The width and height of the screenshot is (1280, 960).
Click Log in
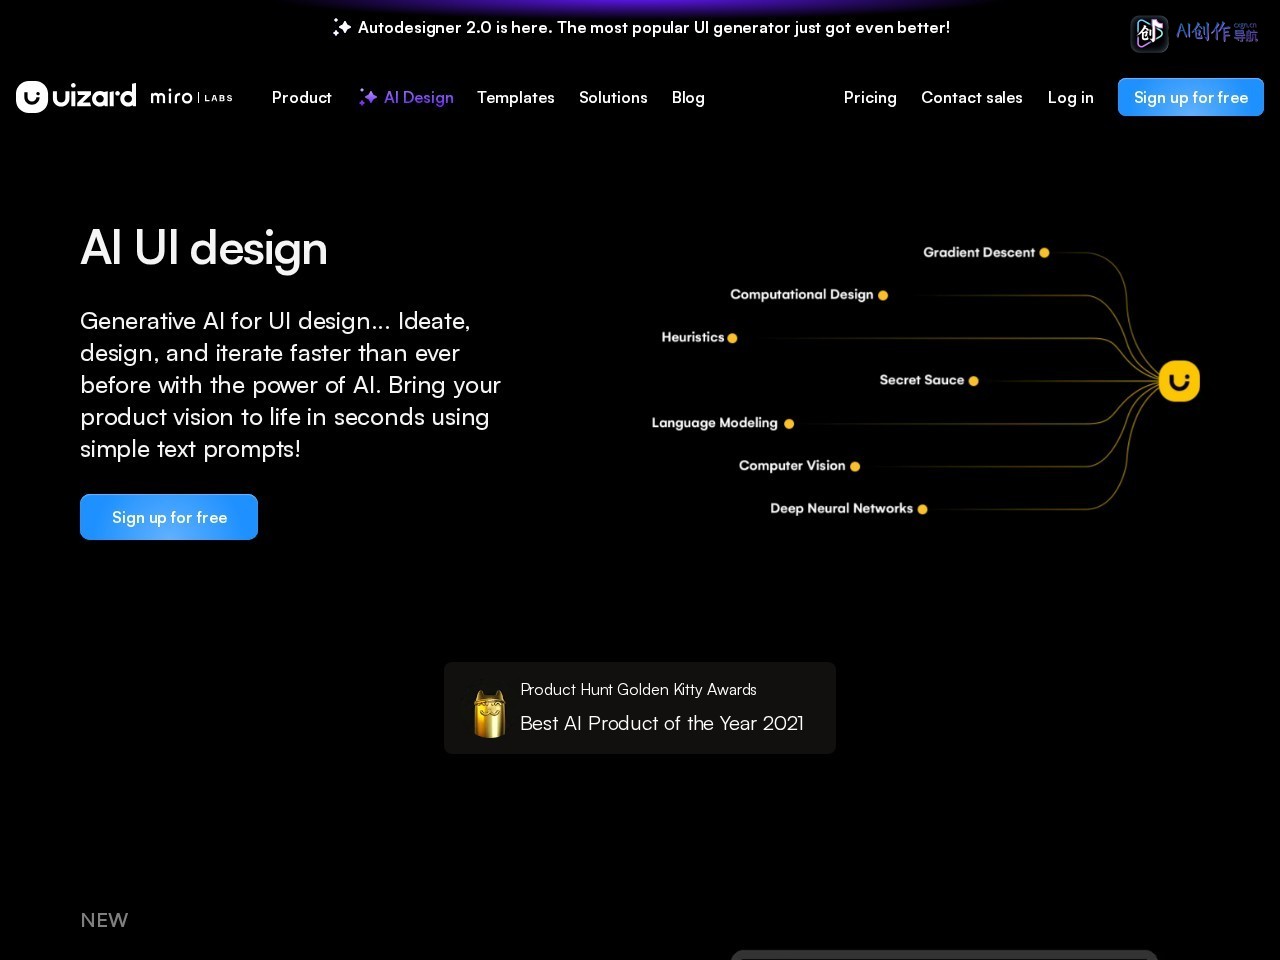(x=1071, y=97)
